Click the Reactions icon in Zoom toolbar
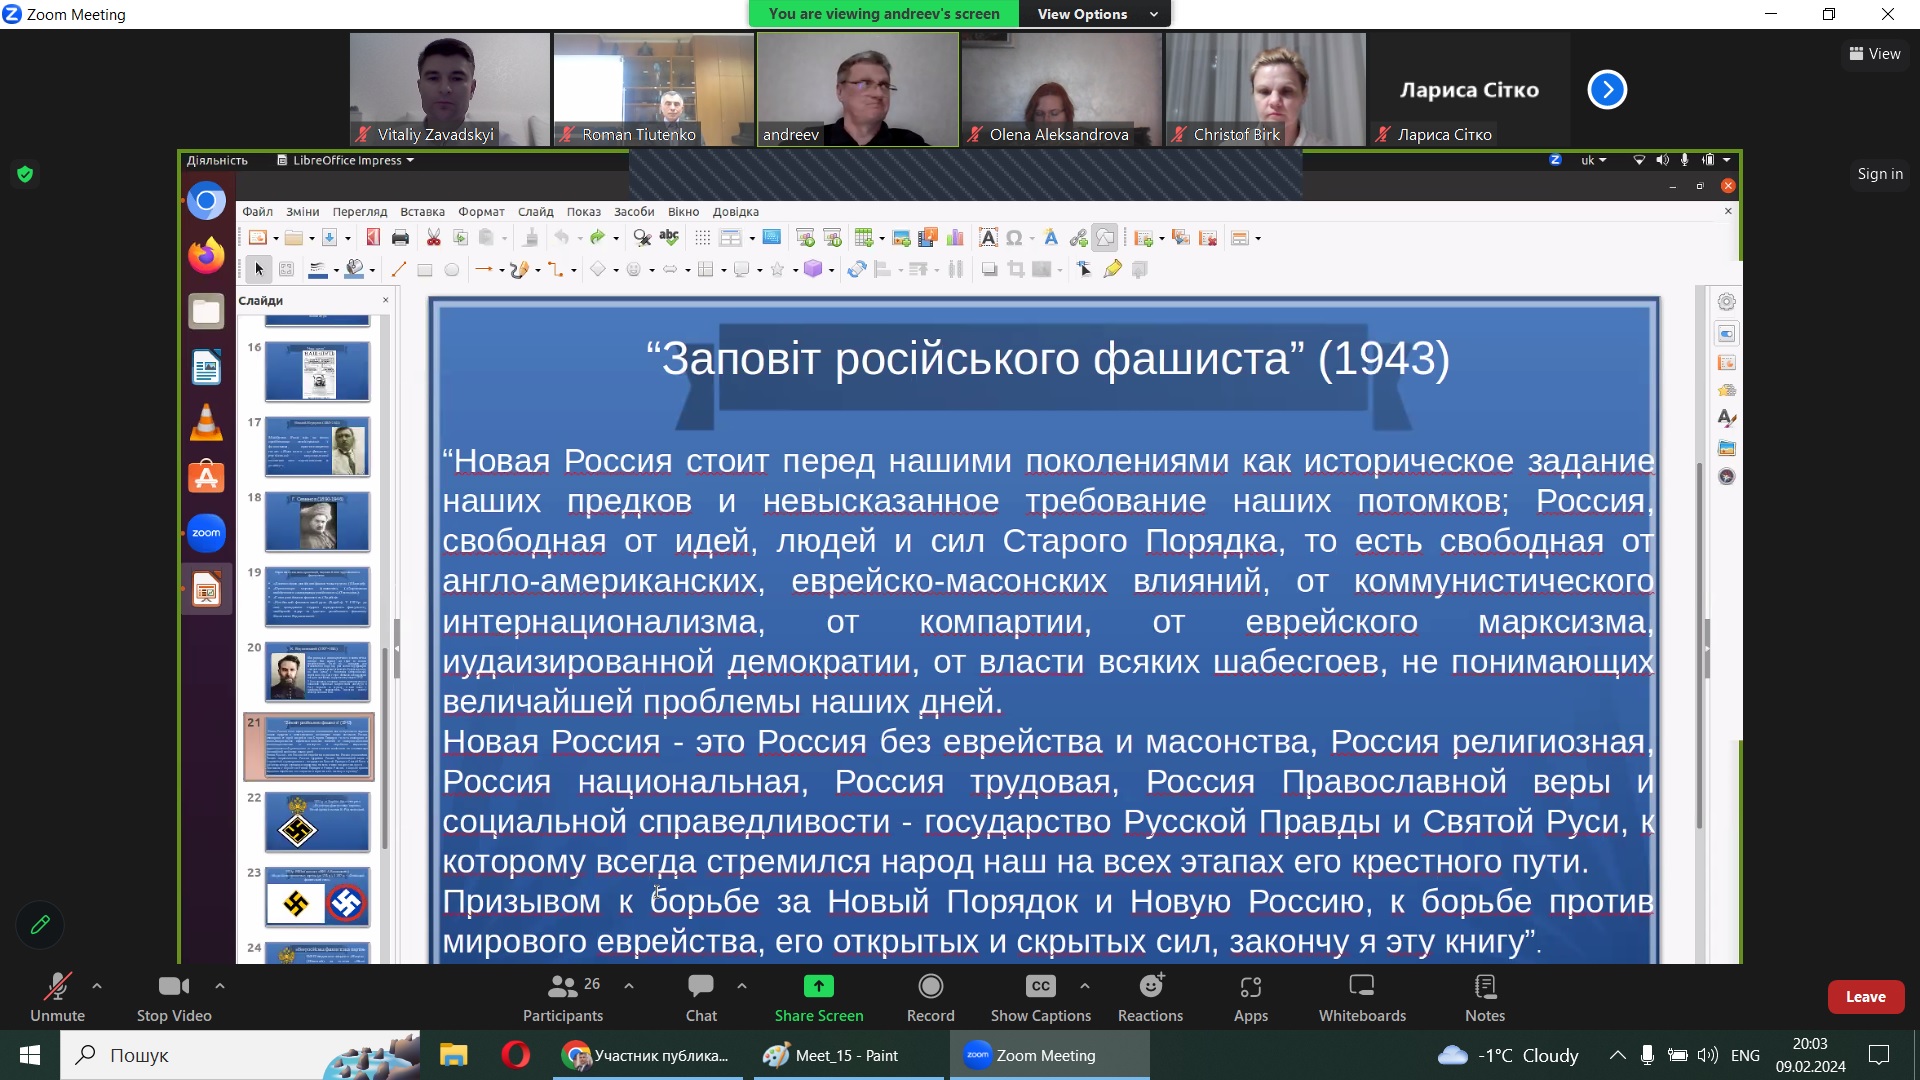1920x1080 pixels. pos(1150,997)
